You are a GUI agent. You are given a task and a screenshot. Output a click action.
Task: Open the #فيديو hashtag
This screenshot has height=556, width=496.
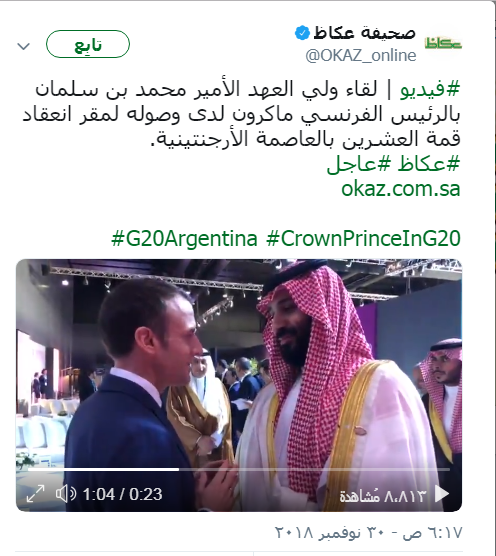pyautogui.click(x=430, y=89)
